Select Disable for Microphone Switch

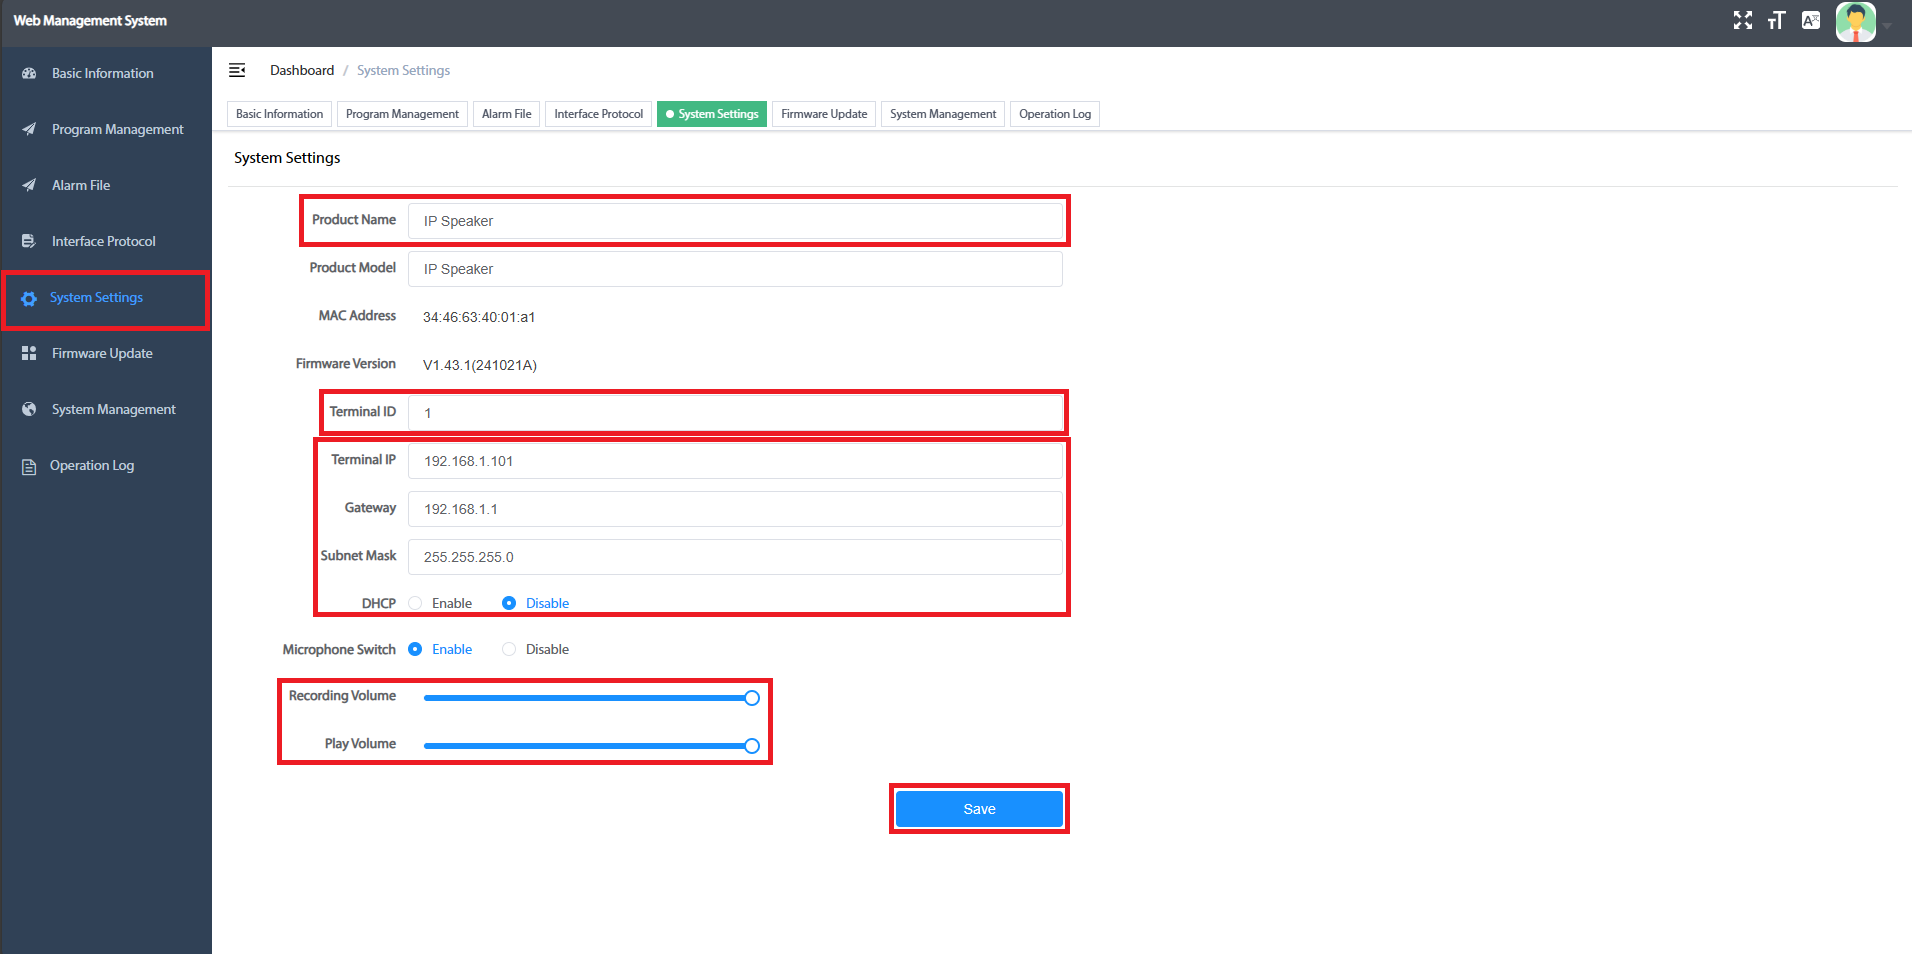[509, 649]
